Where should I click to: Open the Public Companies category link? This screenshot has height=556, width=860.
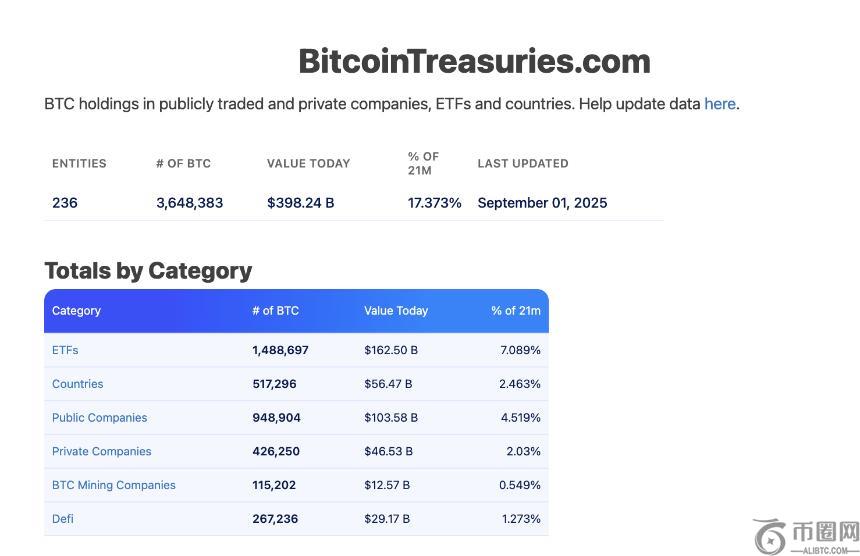click(99, 418)
